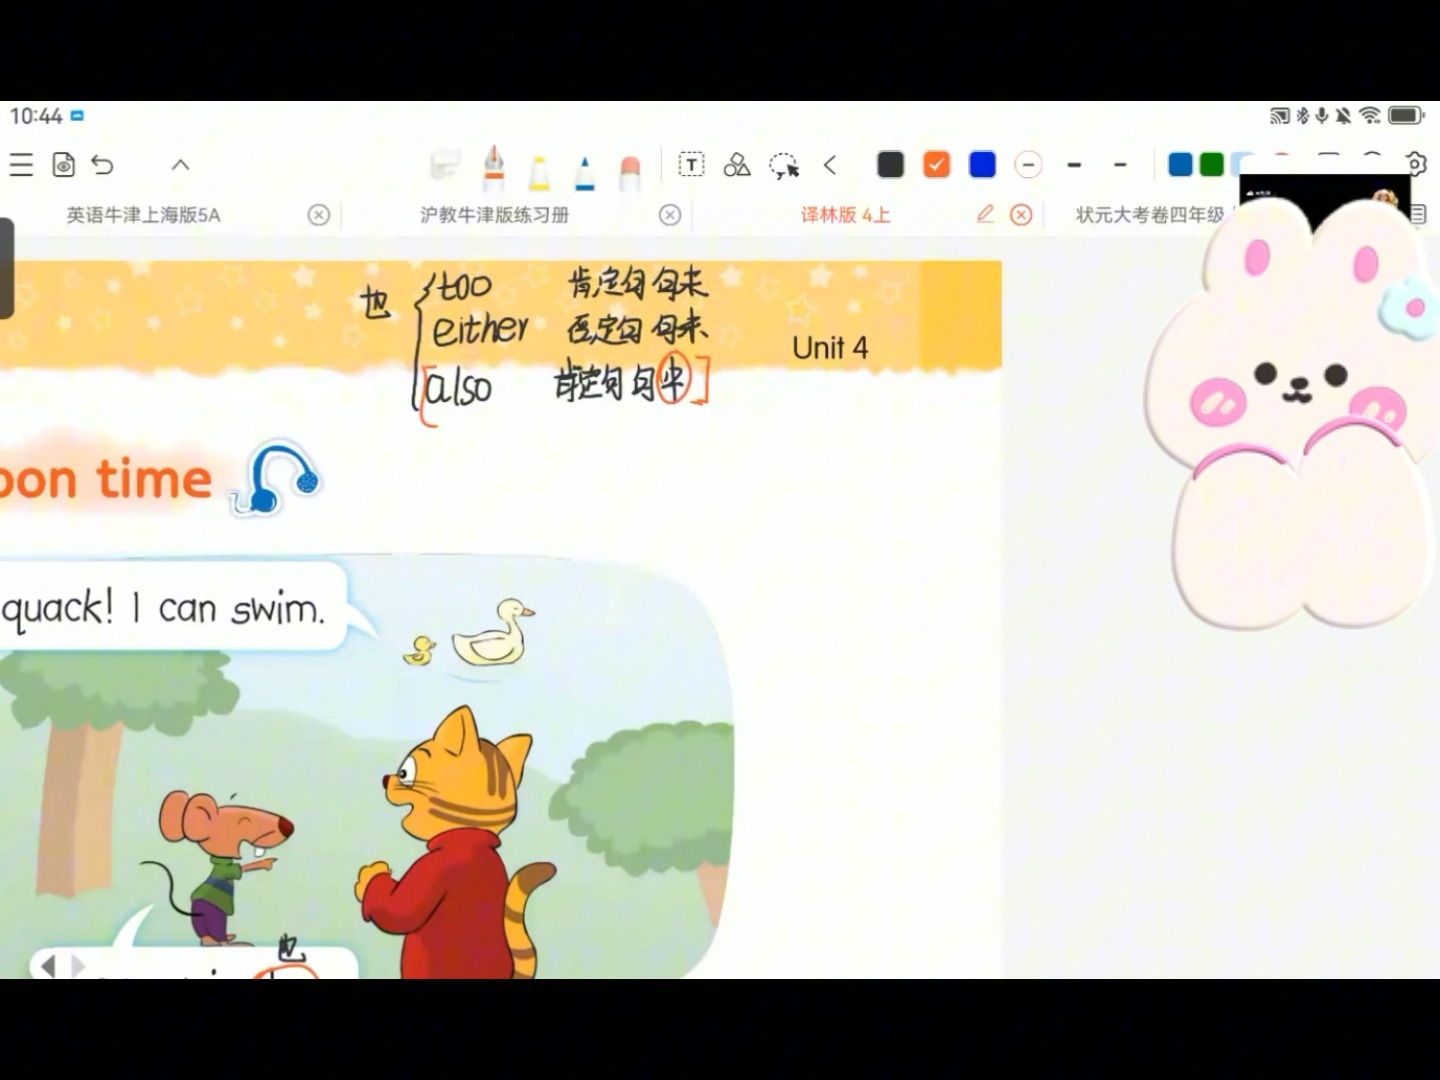The image size is (1440, 1080).
Task: Tap the left edge side-panel handle
Action: click(6, 268)
